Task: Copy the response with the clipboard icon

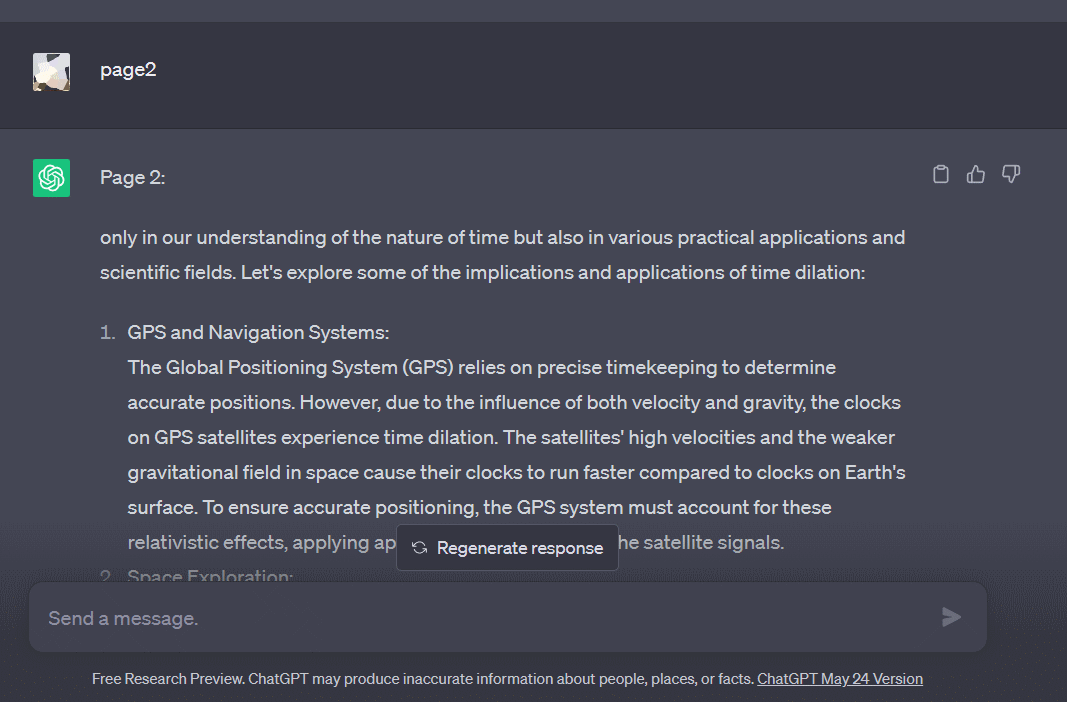Action: [x=940, y=175]
